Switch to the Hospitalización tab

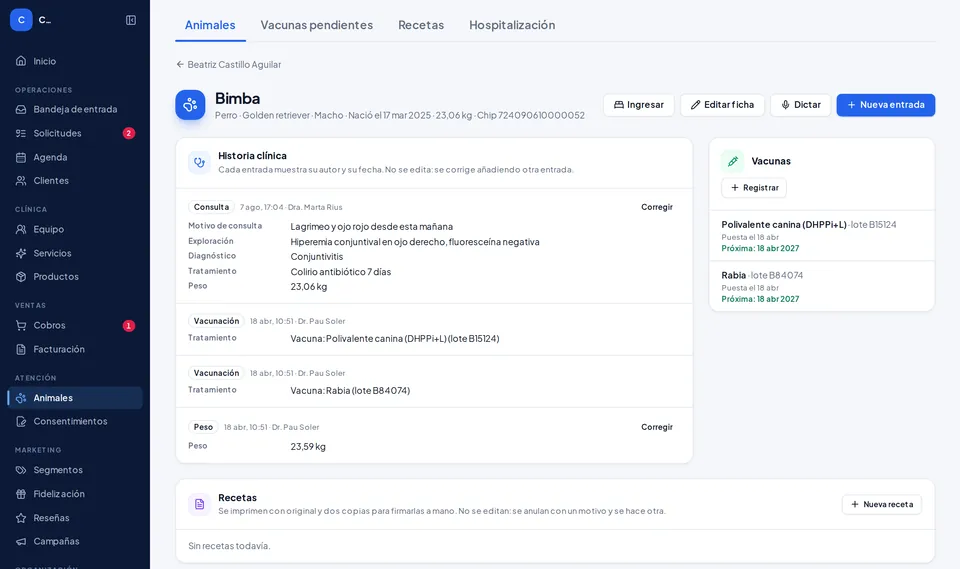(512, 25)
